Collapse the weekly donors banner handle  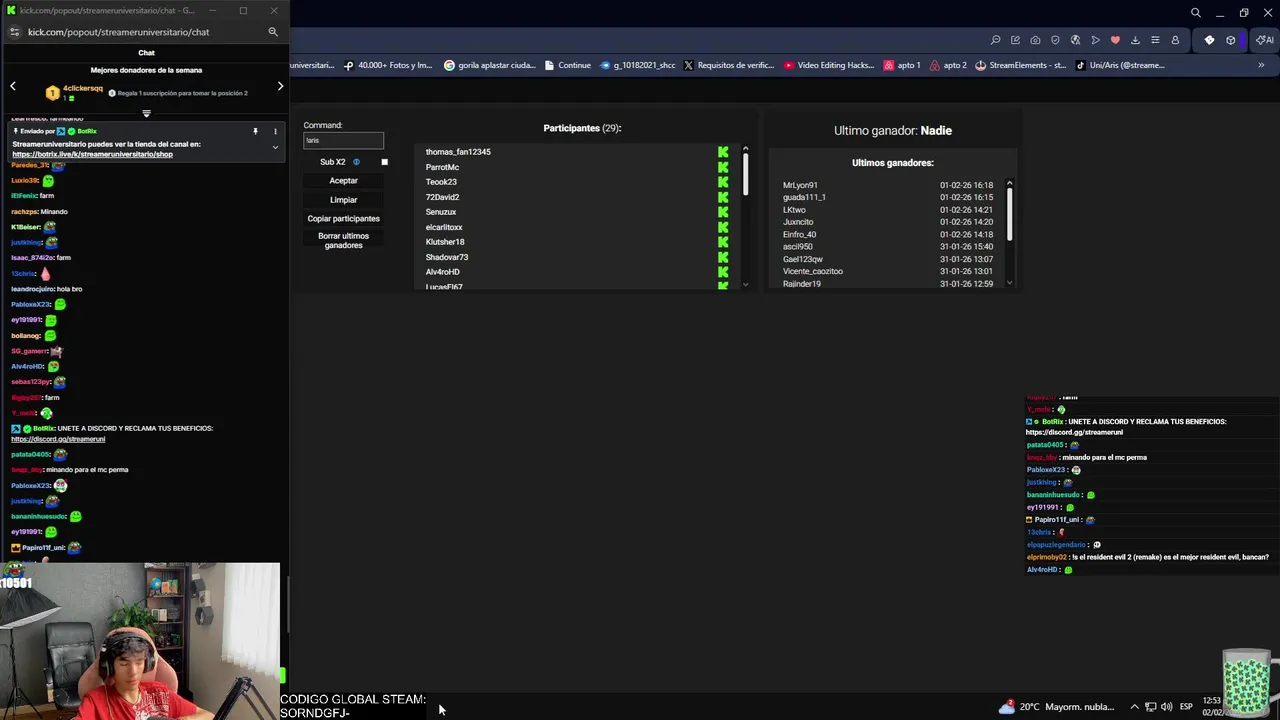tap(146, 114)
